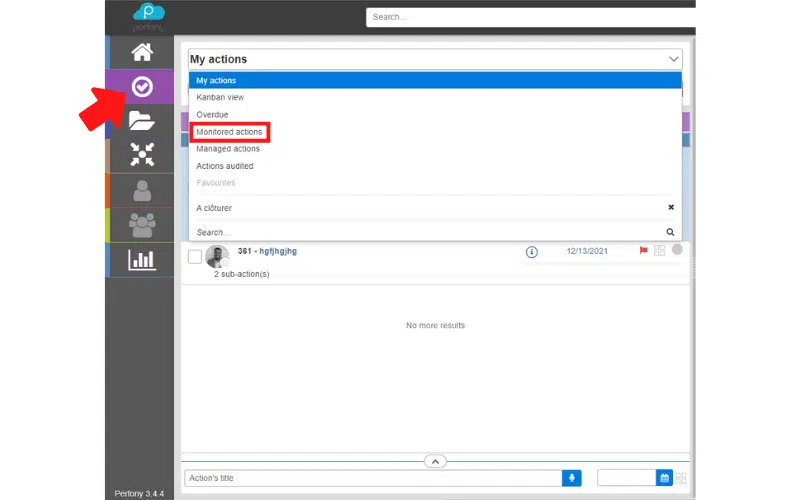Viewport: 800px width, 500px height.
Task: Click the converging arrows sidebar icon
Action: [141, 155]
